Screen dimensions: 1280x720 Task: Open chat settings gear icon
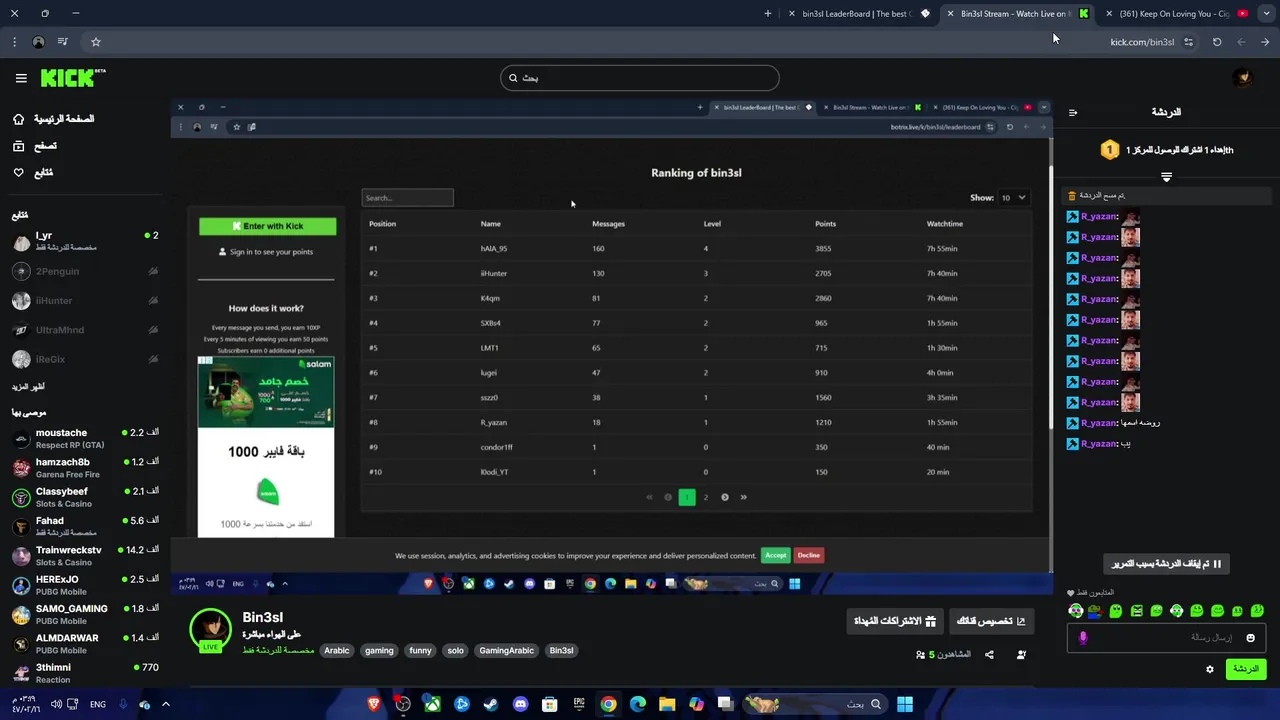tap(1210, 669)
